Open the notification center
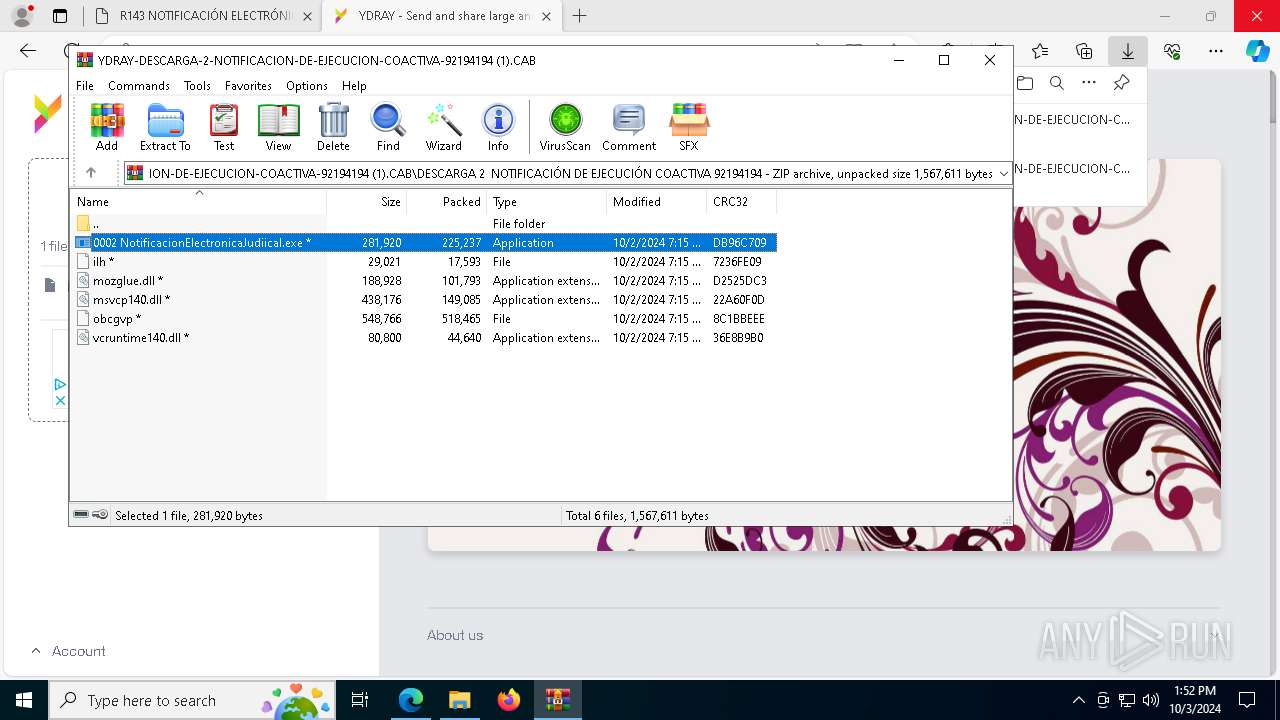The width and height of the screenshot is (1280, 720). click(x=1247, y=700)
